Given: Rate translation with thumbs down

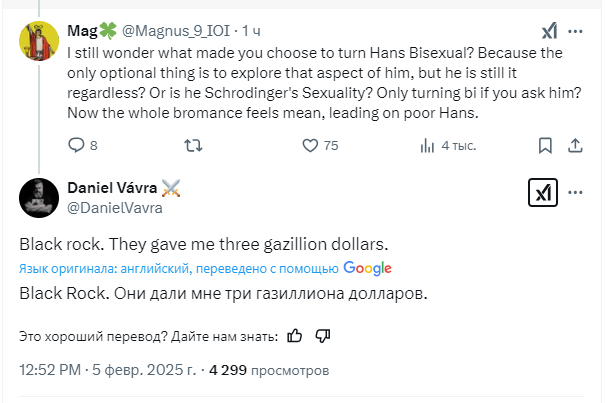Looking at the screenshot, I should coord(321,336).
